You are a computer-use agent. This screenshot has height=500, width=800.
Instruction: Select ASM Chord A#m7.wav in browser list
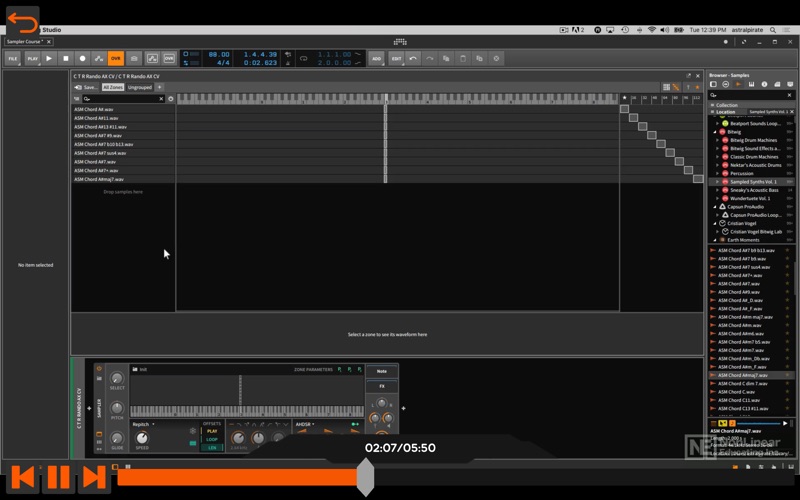(740, 350)
